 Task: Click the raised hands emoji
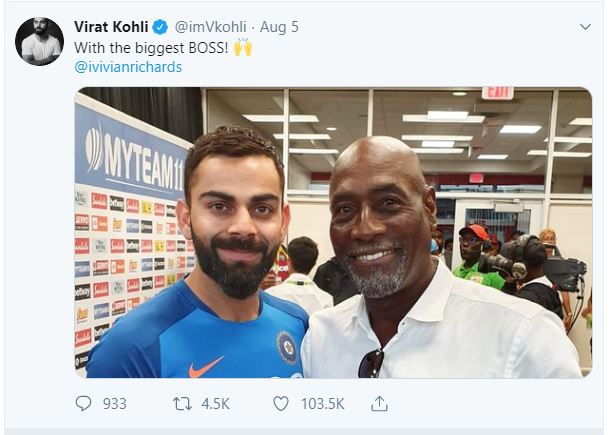pyautogui.click(x=243, y=47)
